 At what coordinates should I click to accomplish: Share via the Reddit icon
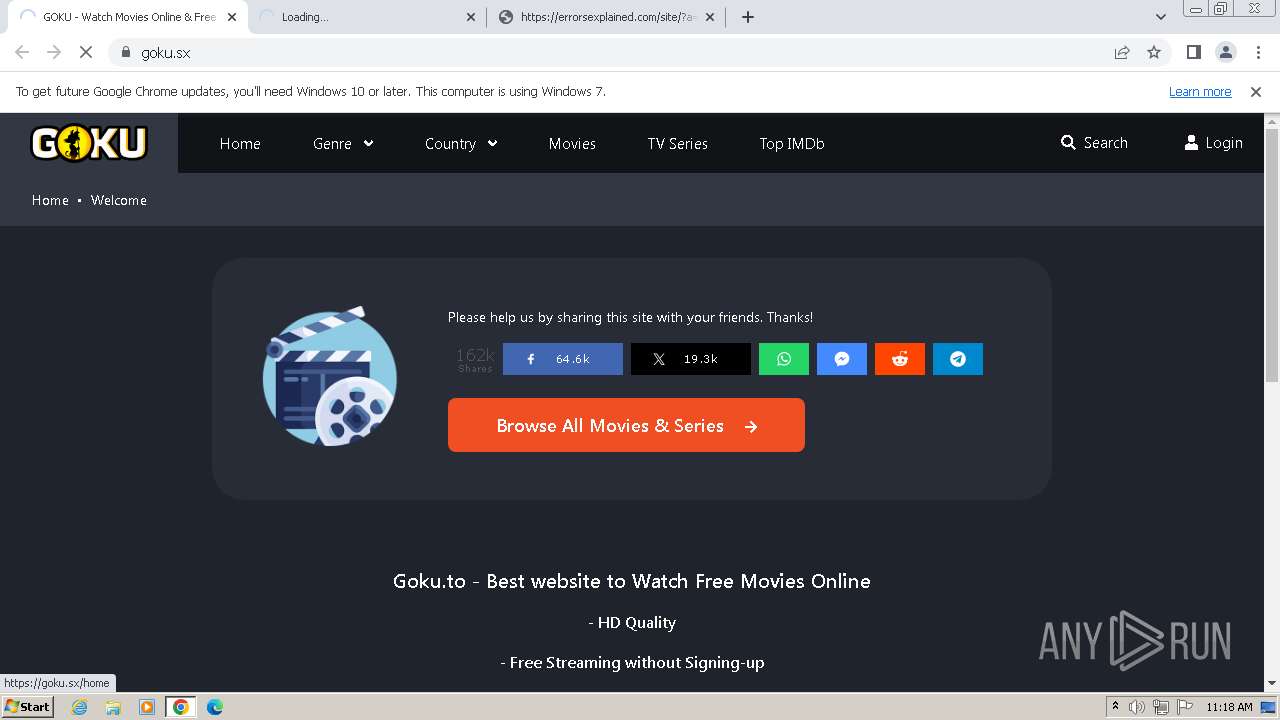pyautogui.click(x=900, y=359)
